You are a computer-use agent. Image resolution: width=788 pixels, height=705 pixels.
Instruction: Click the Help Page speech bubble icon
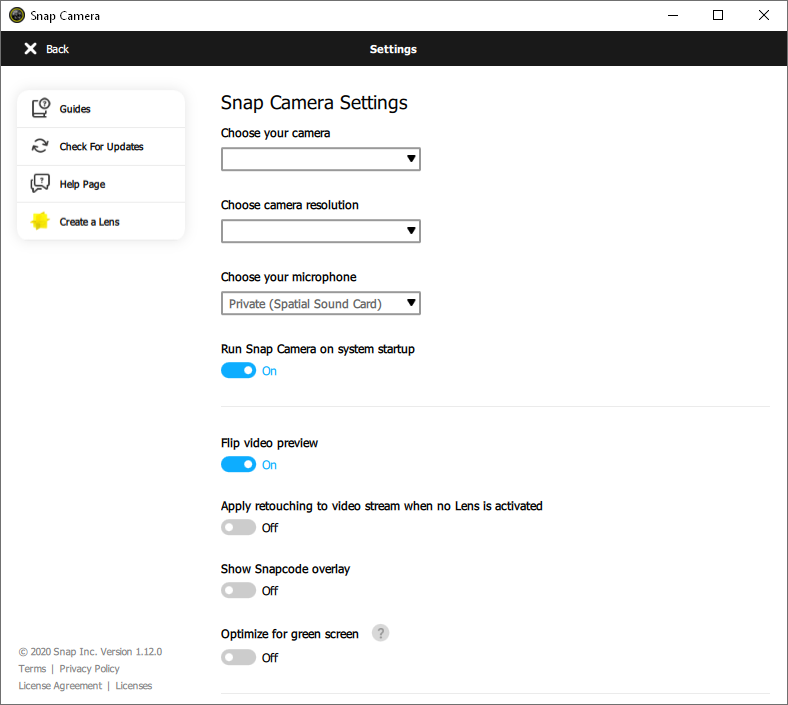pos(40,184)
